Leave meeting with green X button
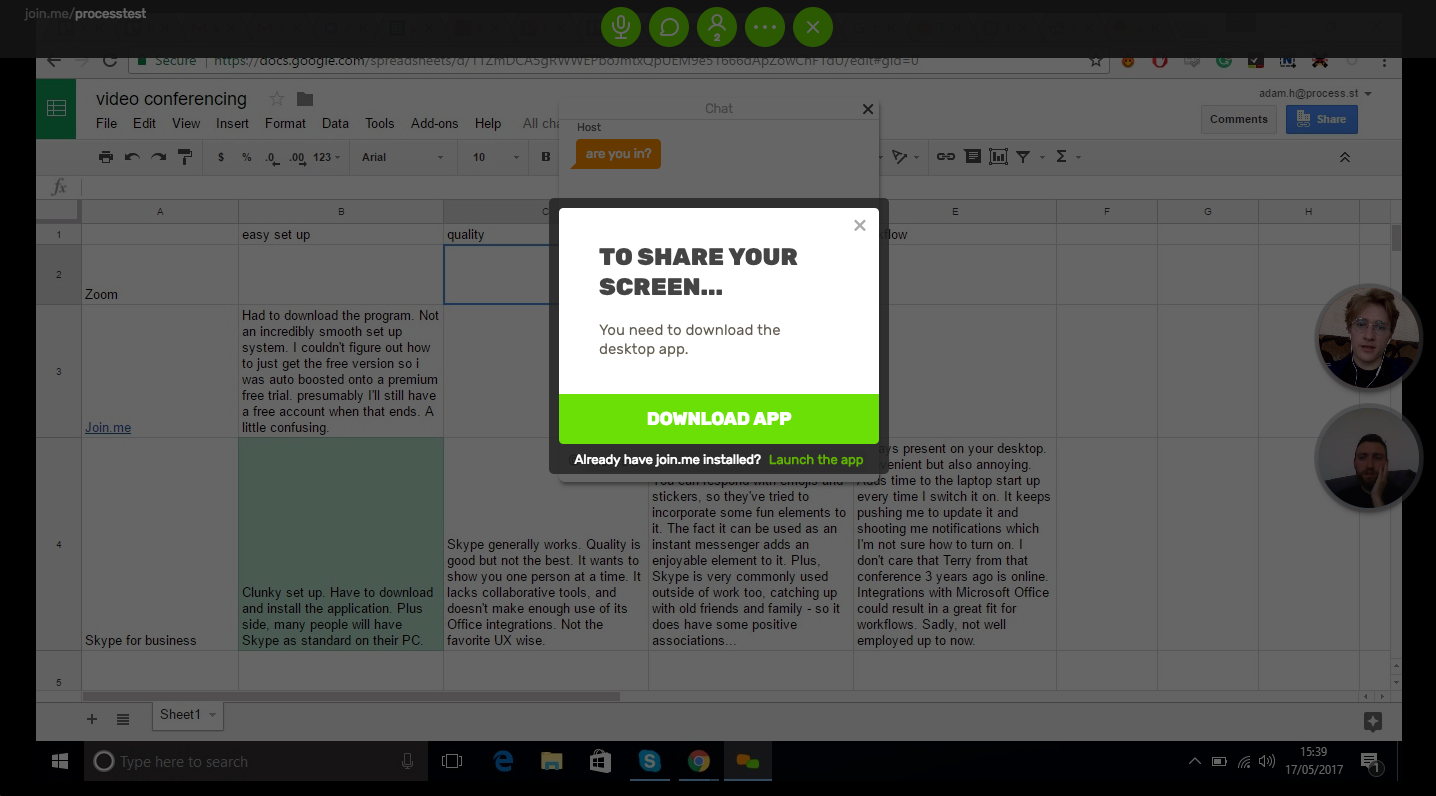 pos(813,27)
